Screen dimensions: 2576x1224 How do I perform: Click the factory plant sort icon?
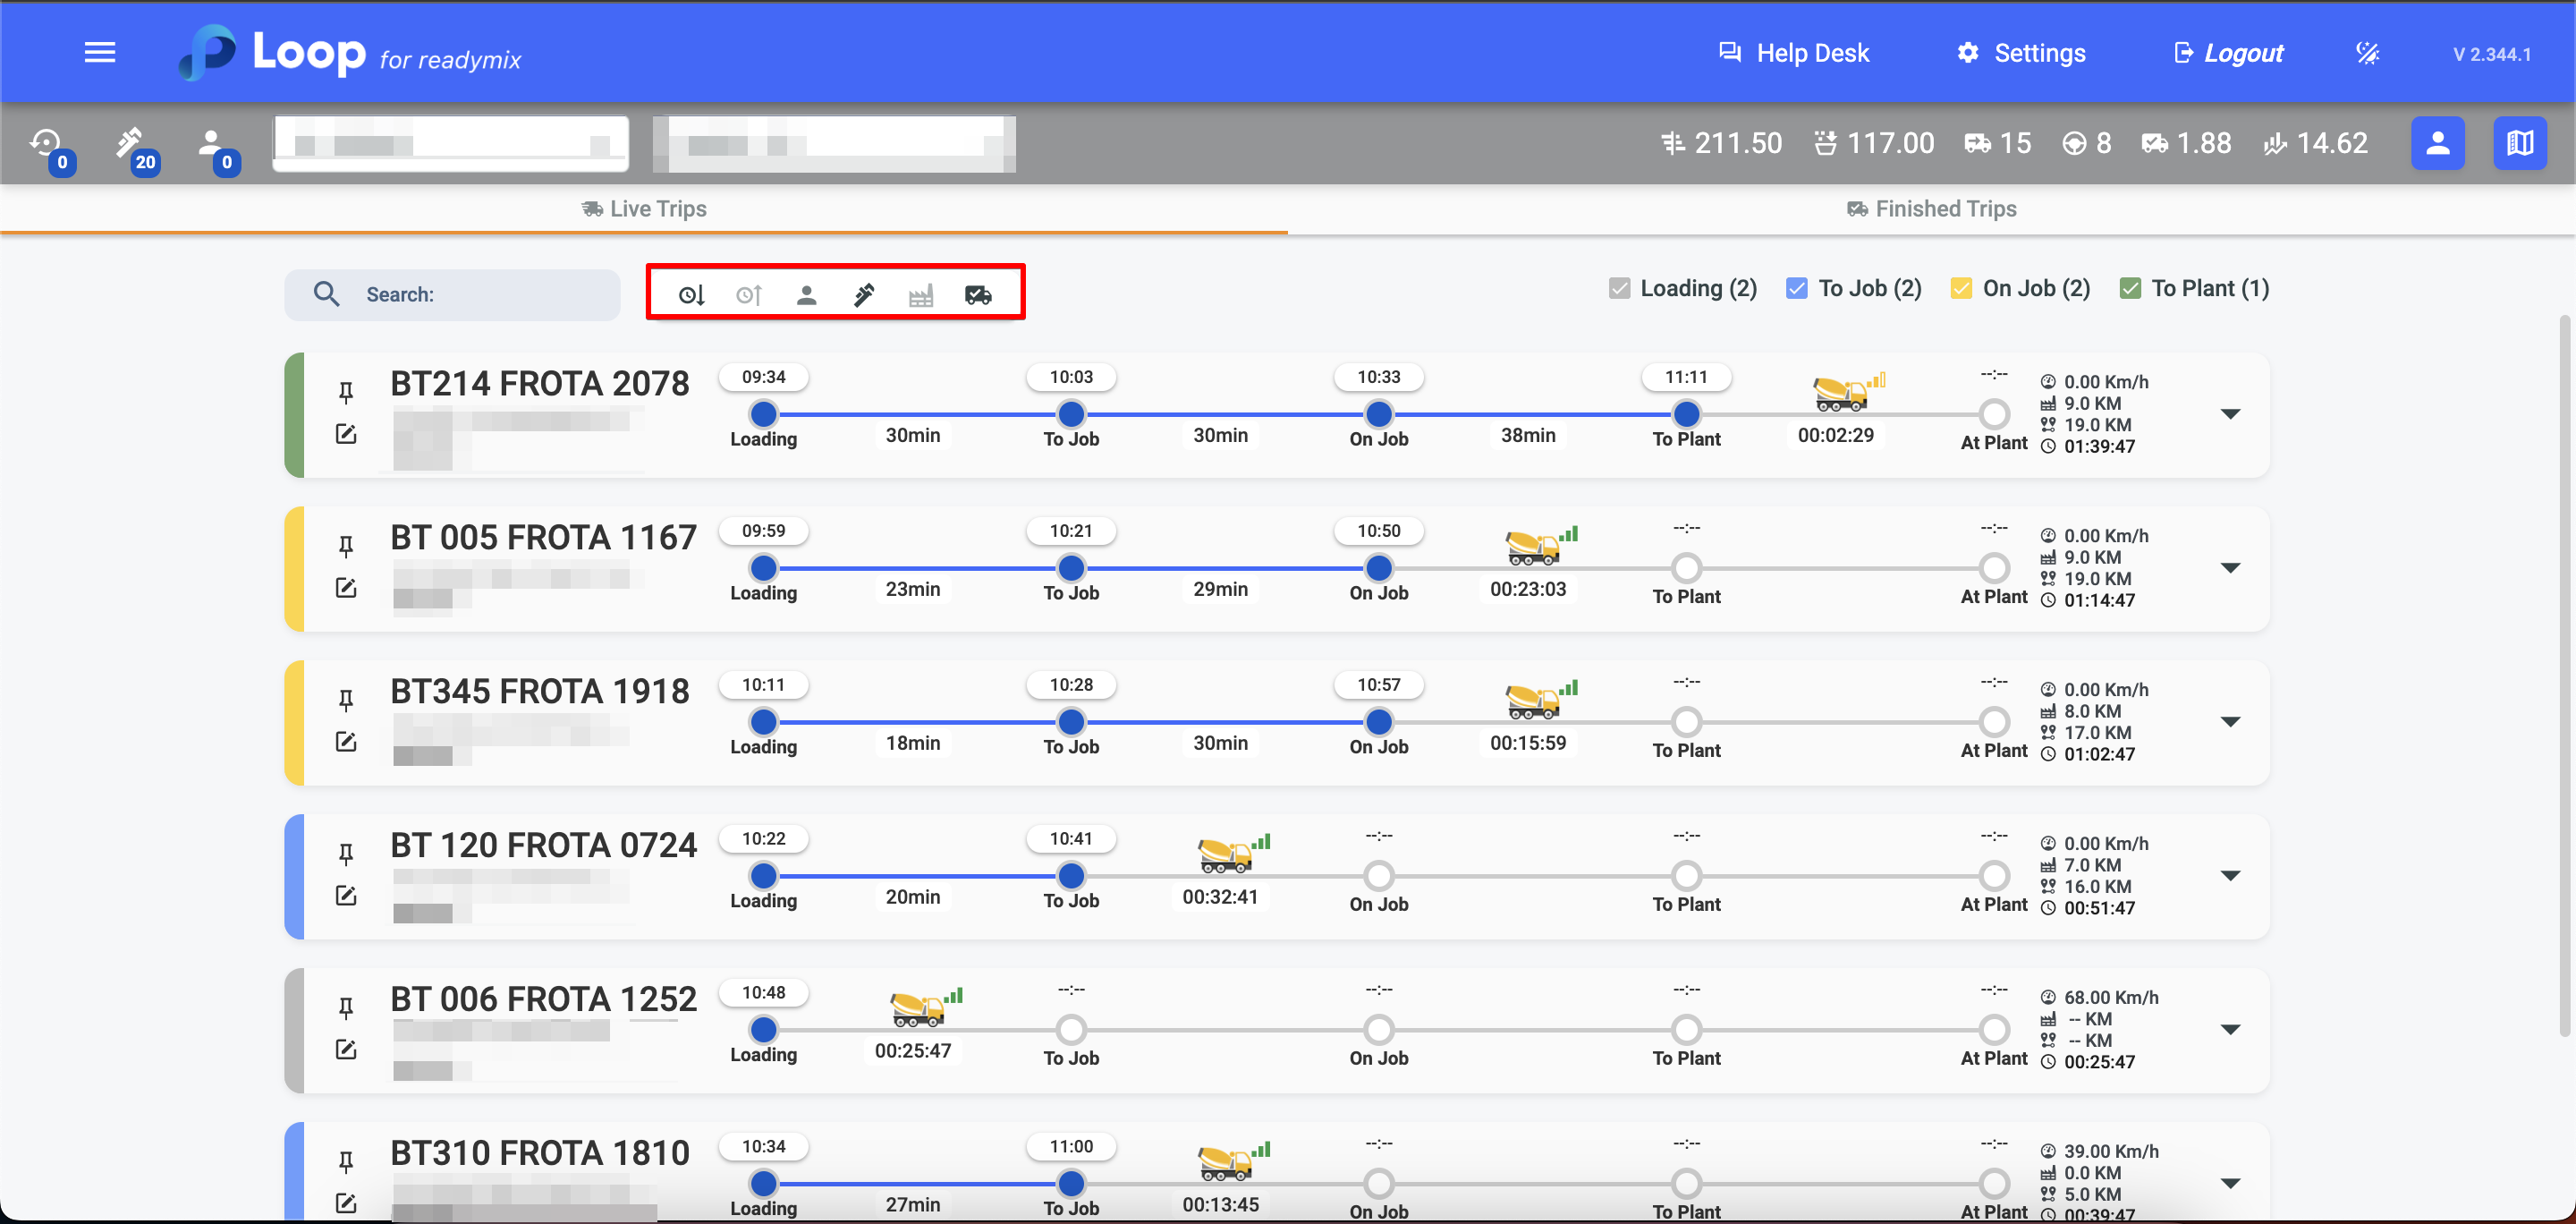click(x=921, y=295)
